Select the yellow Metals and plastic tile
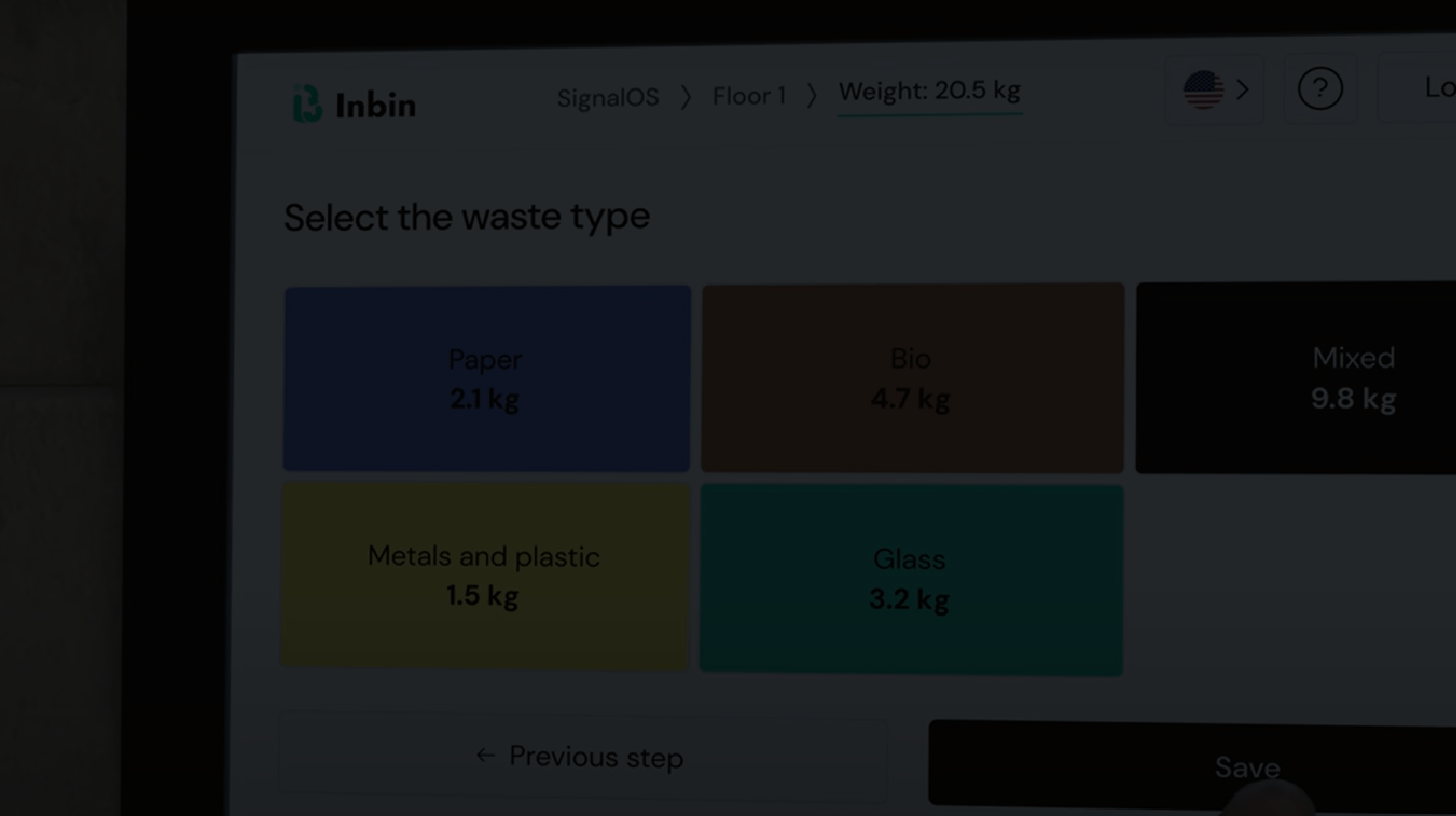Screen dimensions: 1456x816 click(484, 576)
